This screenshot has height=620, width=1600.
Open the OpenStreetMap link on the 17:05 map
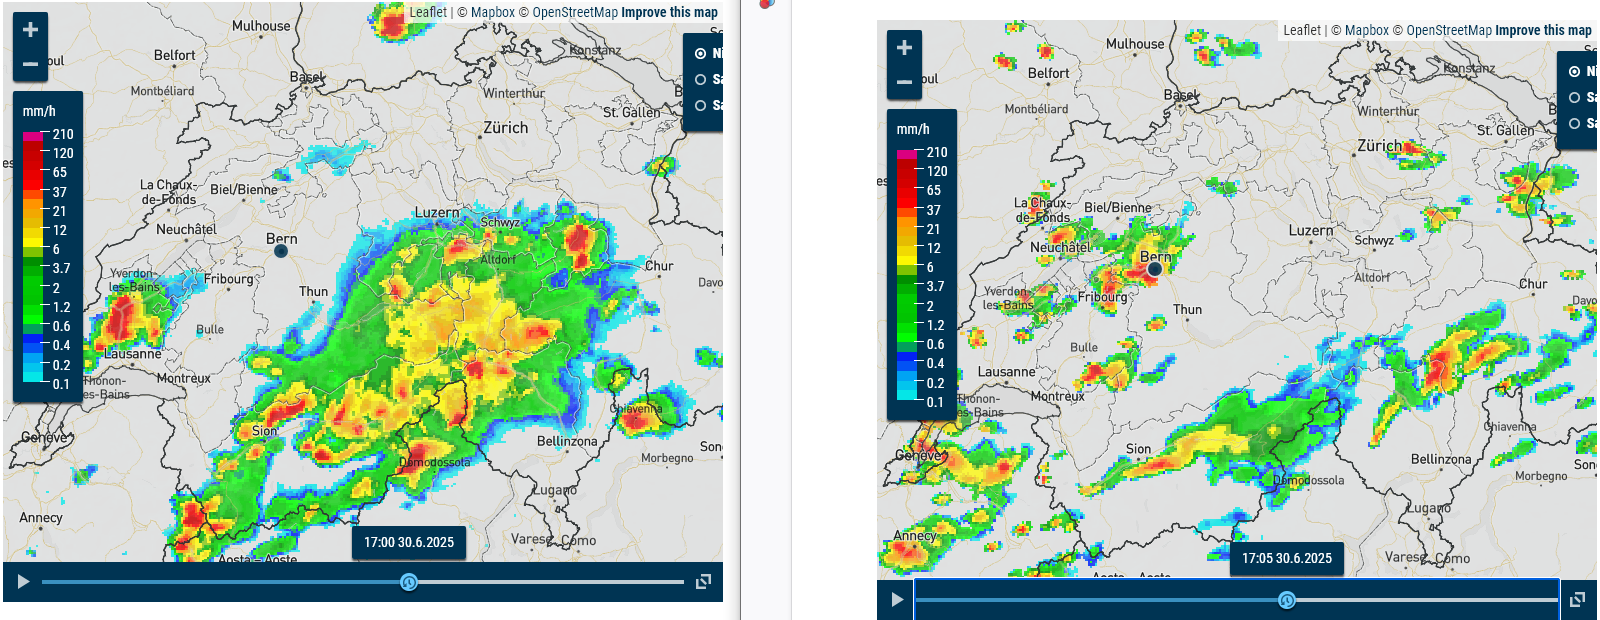[1449, 30]
